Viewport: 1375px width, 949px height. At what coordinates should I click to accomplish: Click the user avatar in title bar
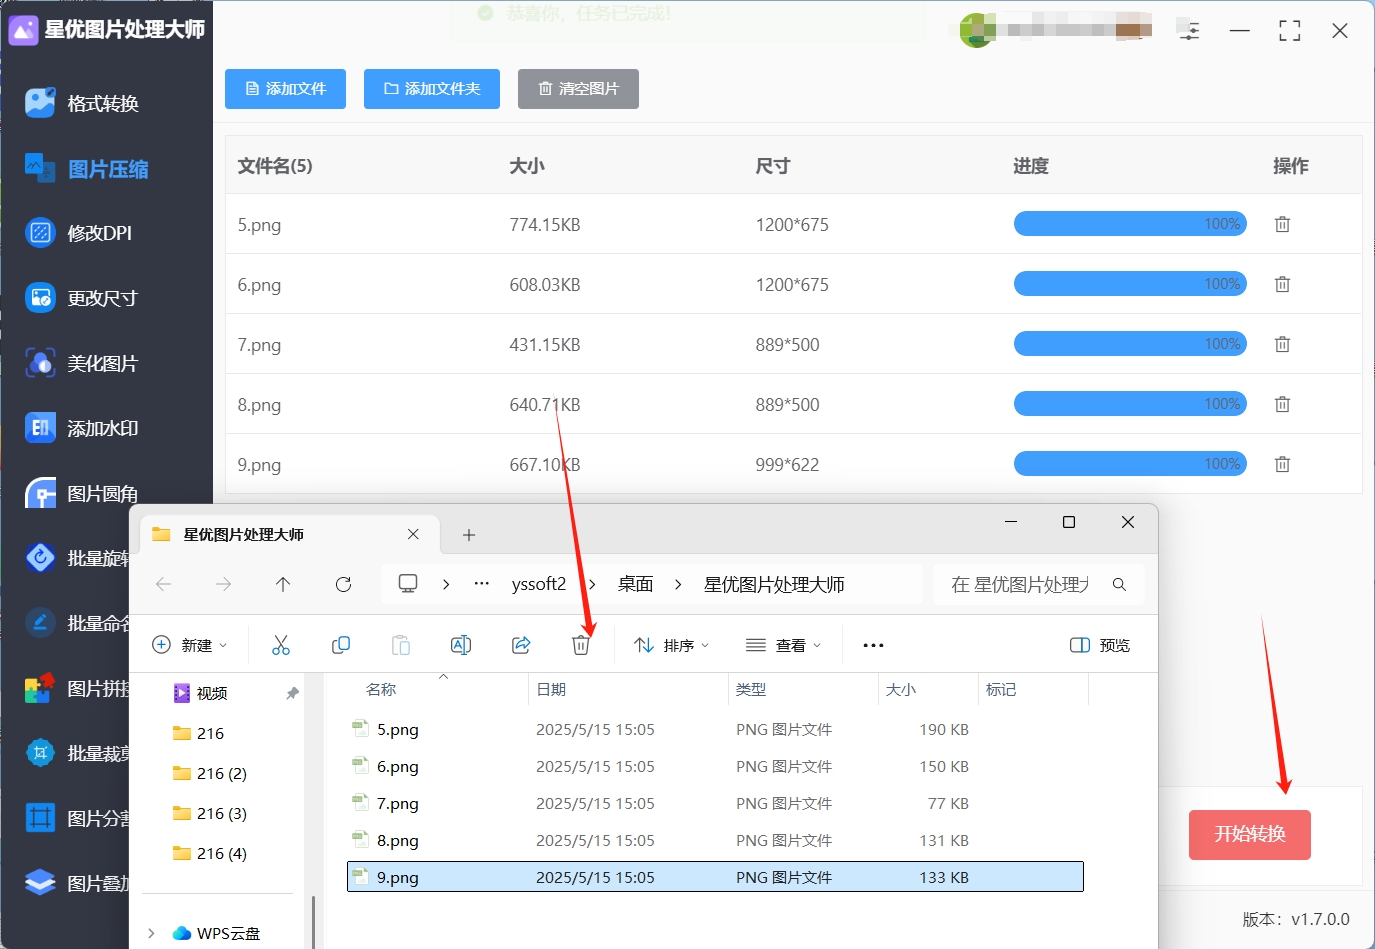coord(976,30)
